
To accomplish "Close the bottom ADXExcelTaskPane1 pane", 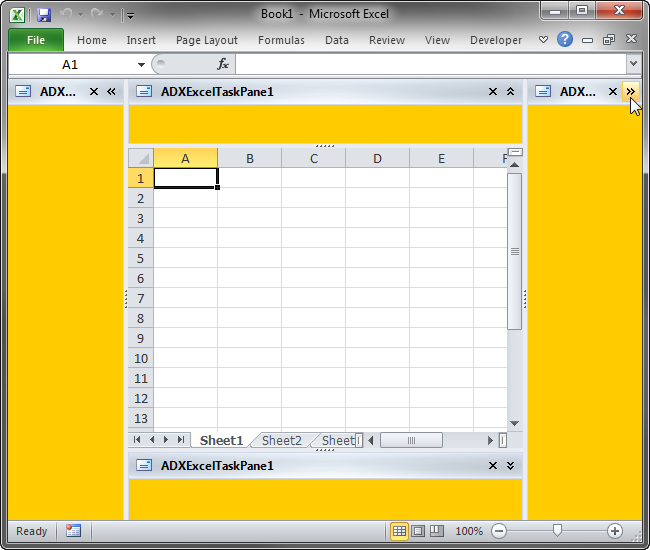I will click(x=492, y=465).
